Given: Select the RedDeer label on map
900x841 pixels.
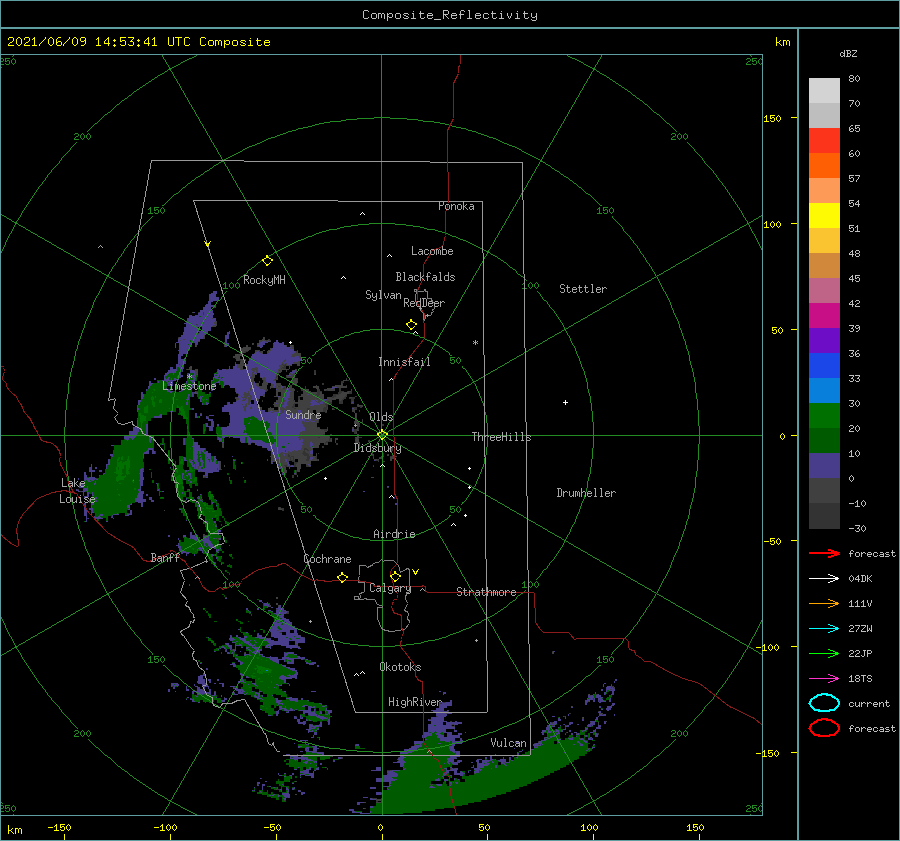Looking at the screenshot, I should (424, 303).
